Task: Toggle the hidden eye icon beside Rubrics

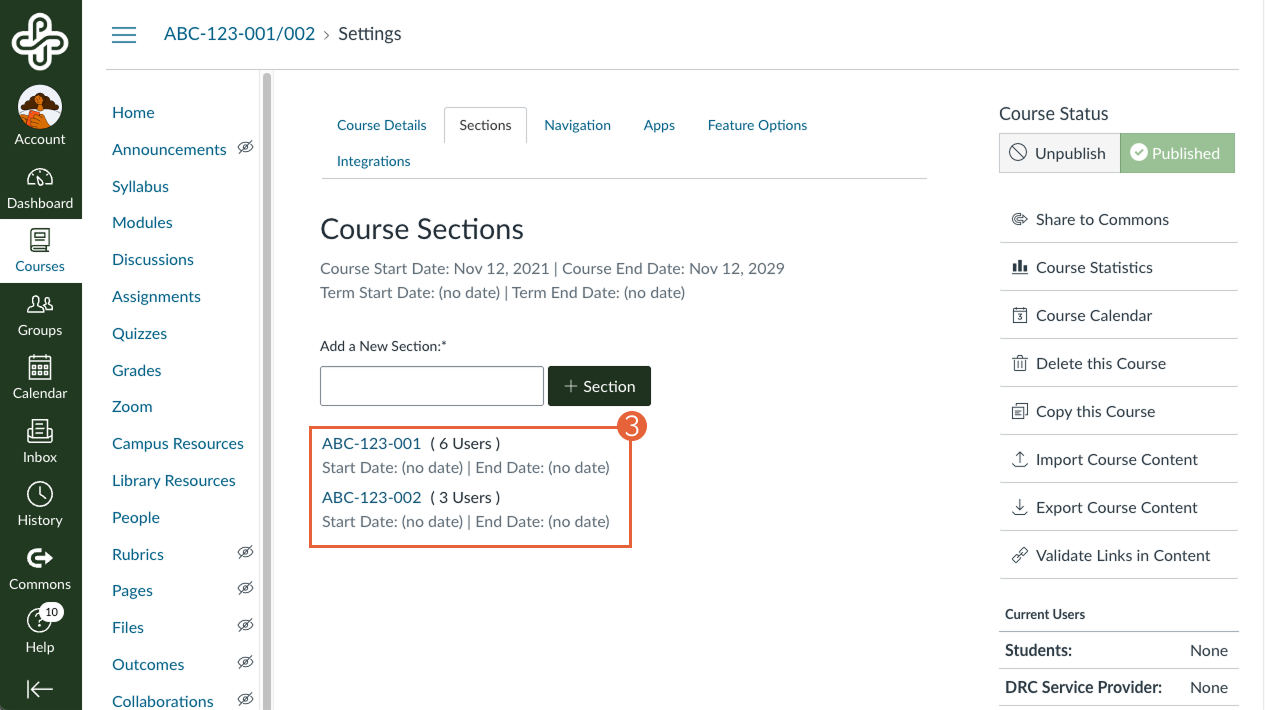Action: pos(245,552)
